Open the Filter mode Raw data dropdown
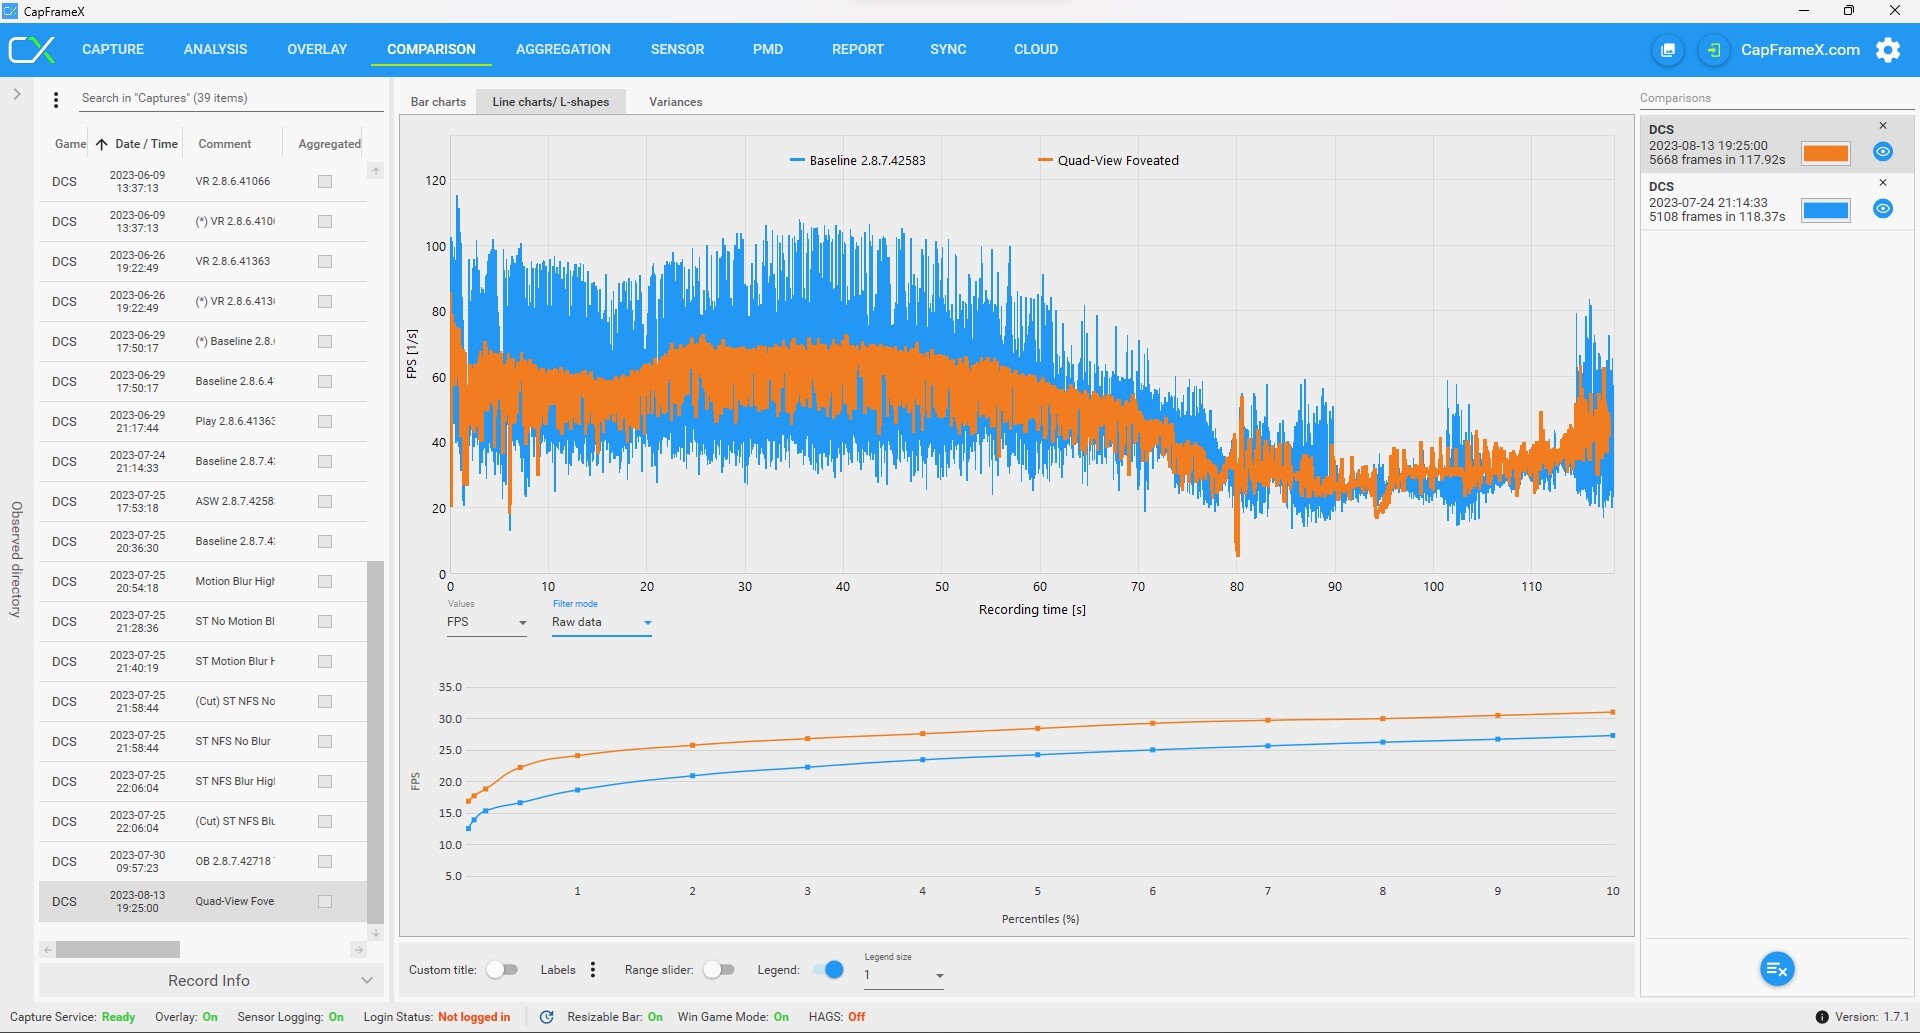Viewport: 1920px width, 1033px height. tap(602, 622)
